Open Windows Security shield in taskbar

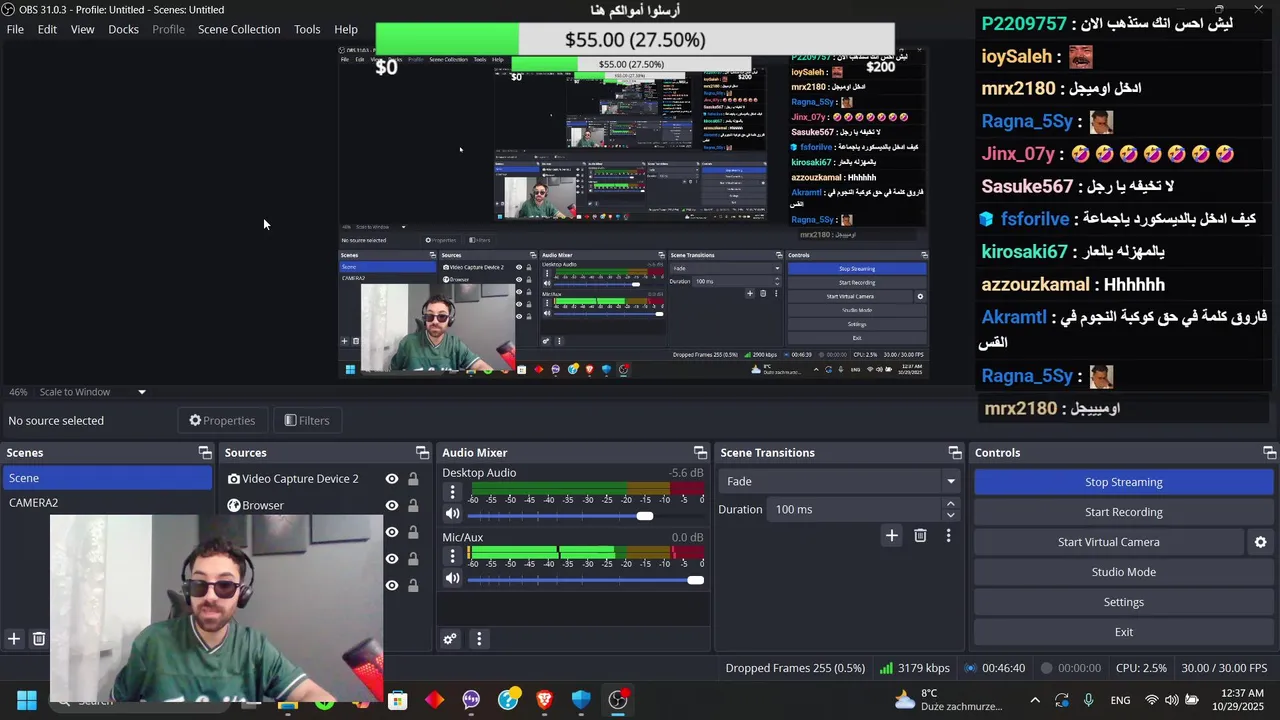pyautogui.click(x=581, y=700)
